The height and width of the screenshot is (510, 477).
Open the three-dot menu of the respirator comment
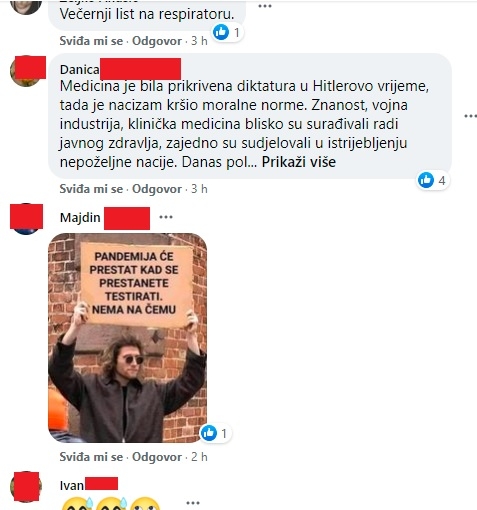click(x=265, y=6)
